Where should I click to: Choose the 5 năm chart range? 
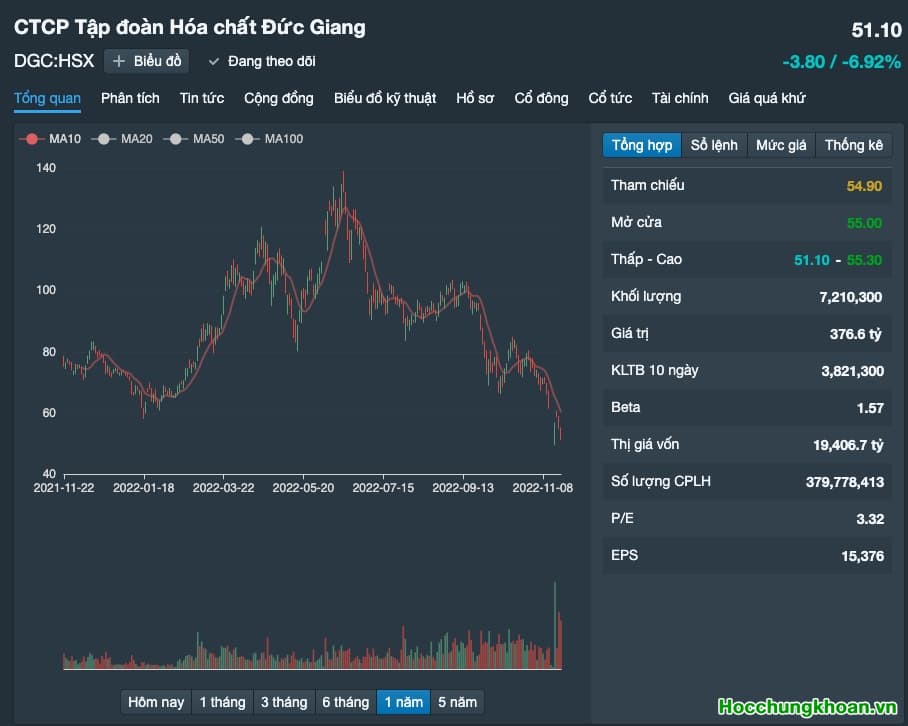click(457, 702)
